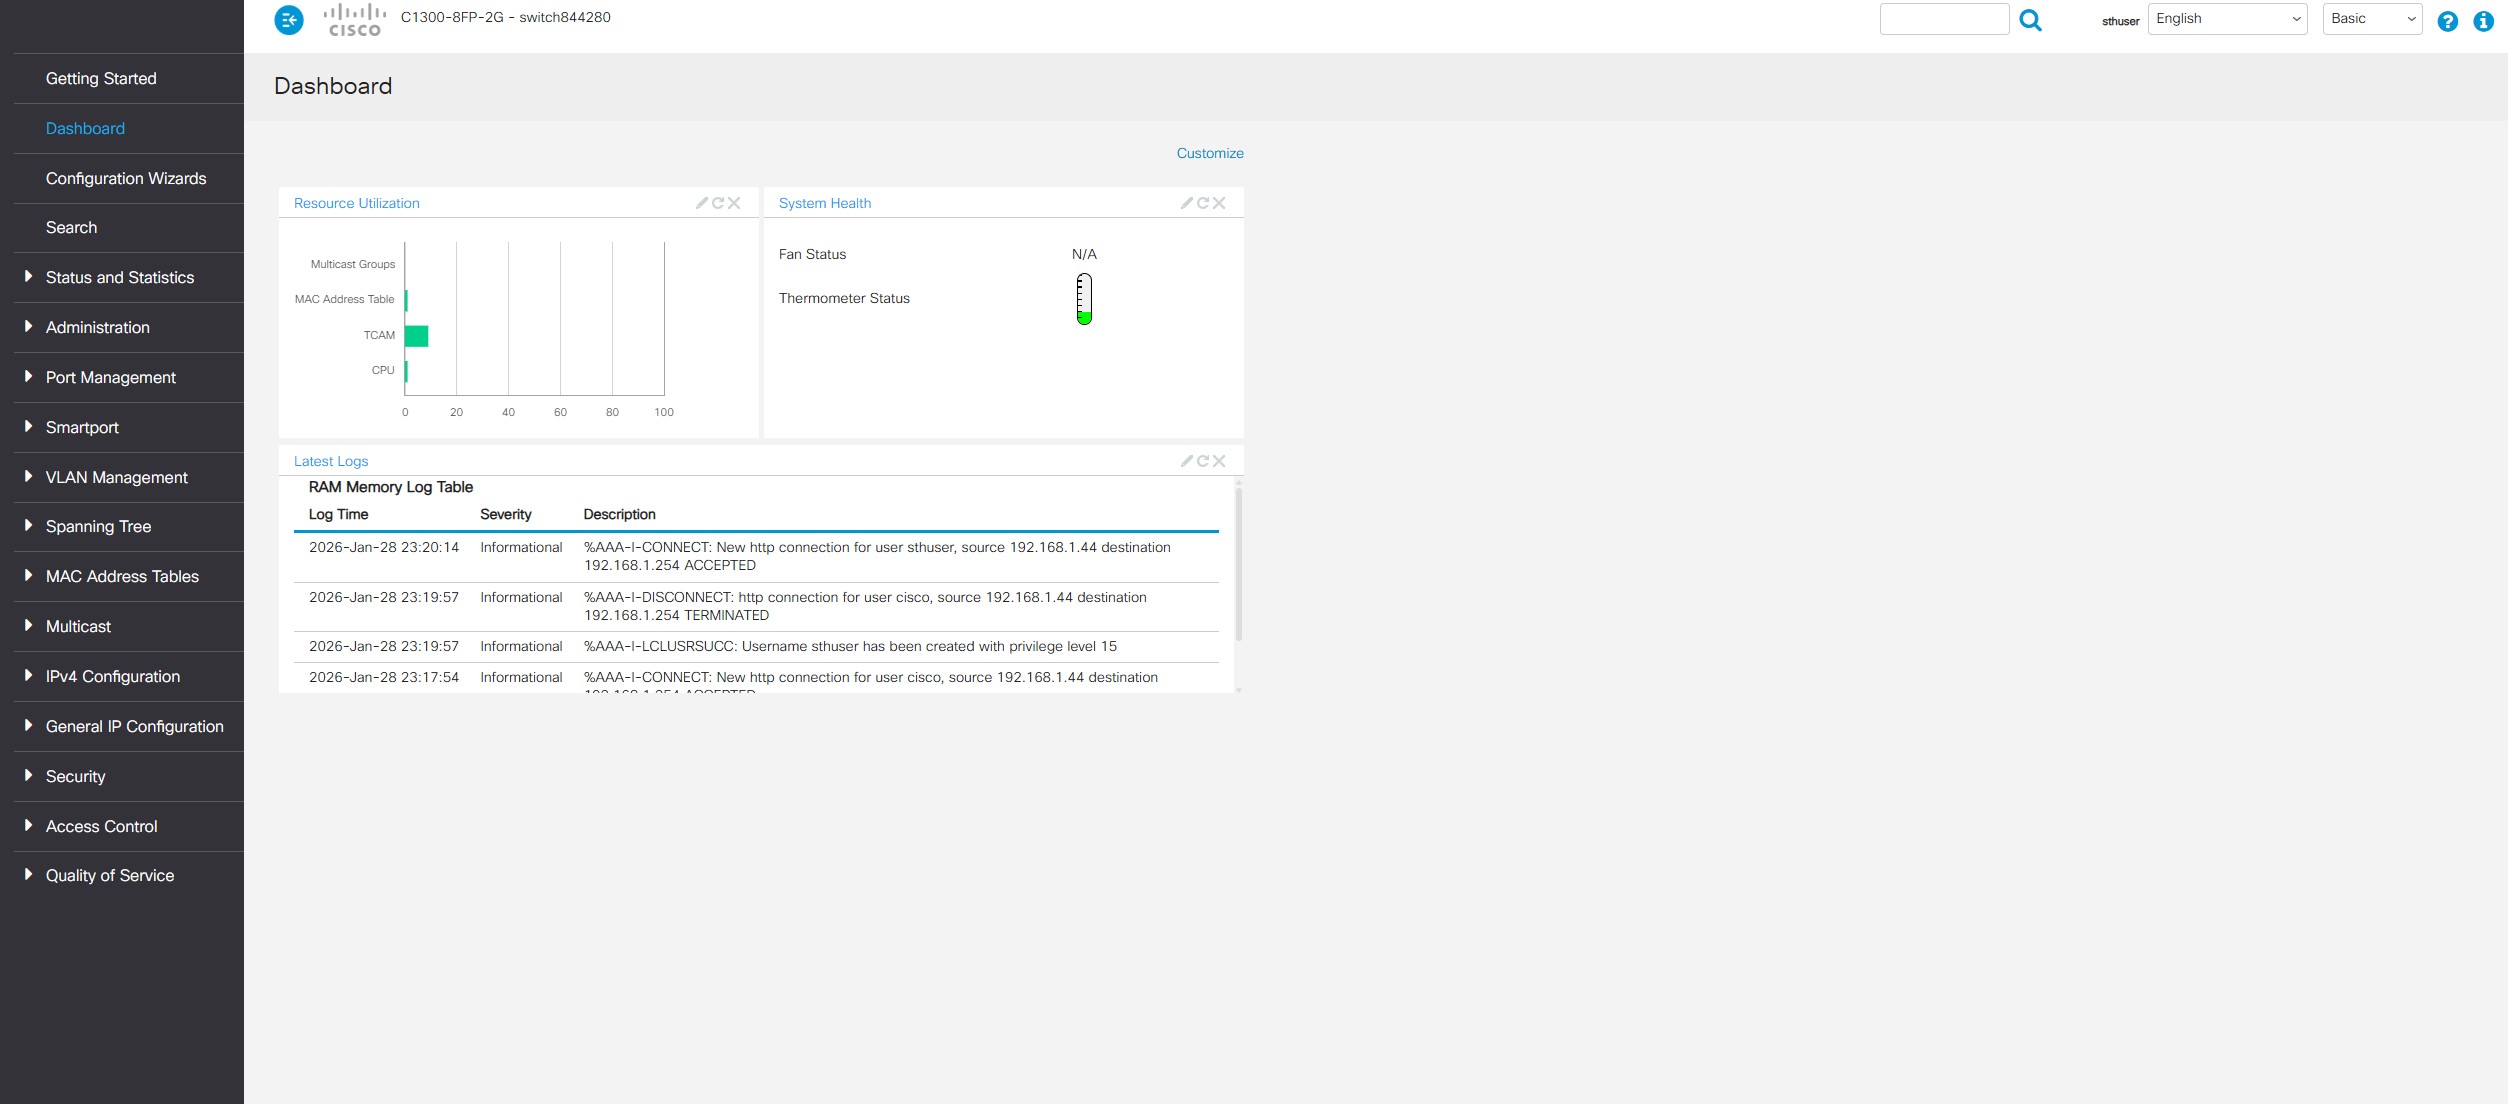The image size is (2508, 1104).
Task: Click the header search input field
Action: point(1944,19)
